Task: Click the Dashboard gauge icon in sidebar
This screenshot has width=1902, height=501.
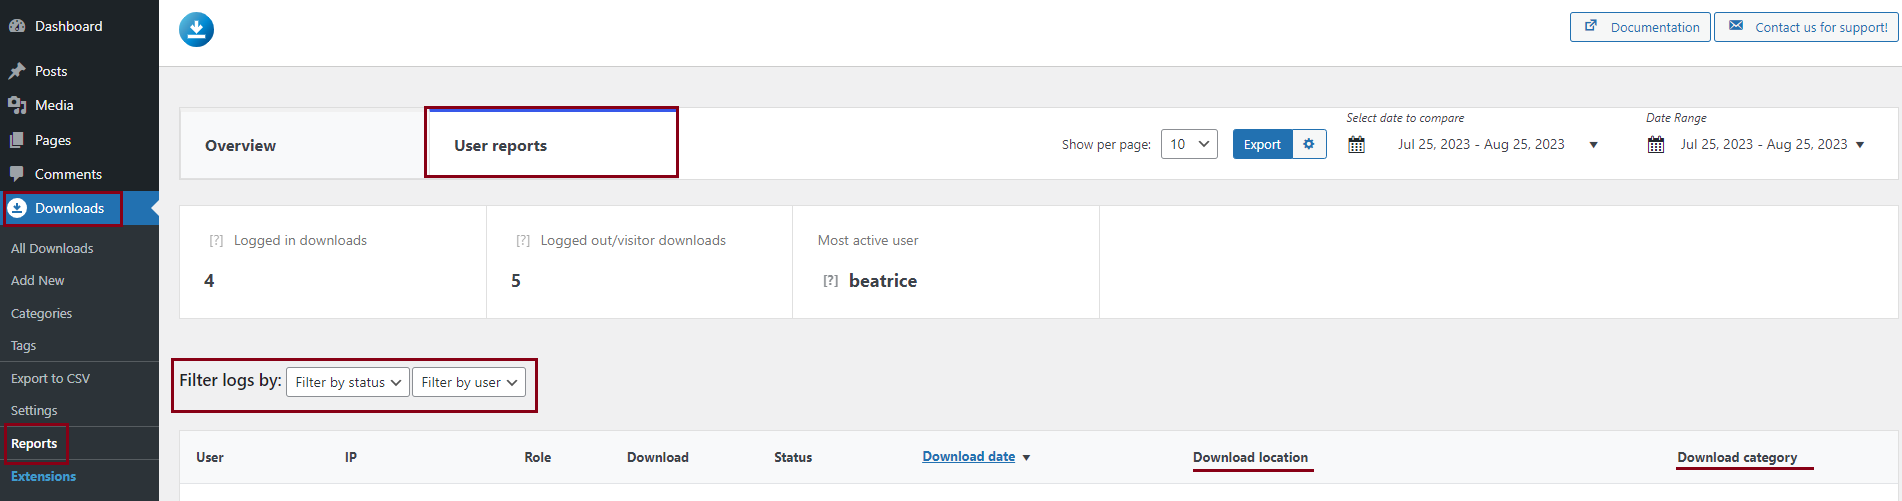Action: (x=17, y=26)
